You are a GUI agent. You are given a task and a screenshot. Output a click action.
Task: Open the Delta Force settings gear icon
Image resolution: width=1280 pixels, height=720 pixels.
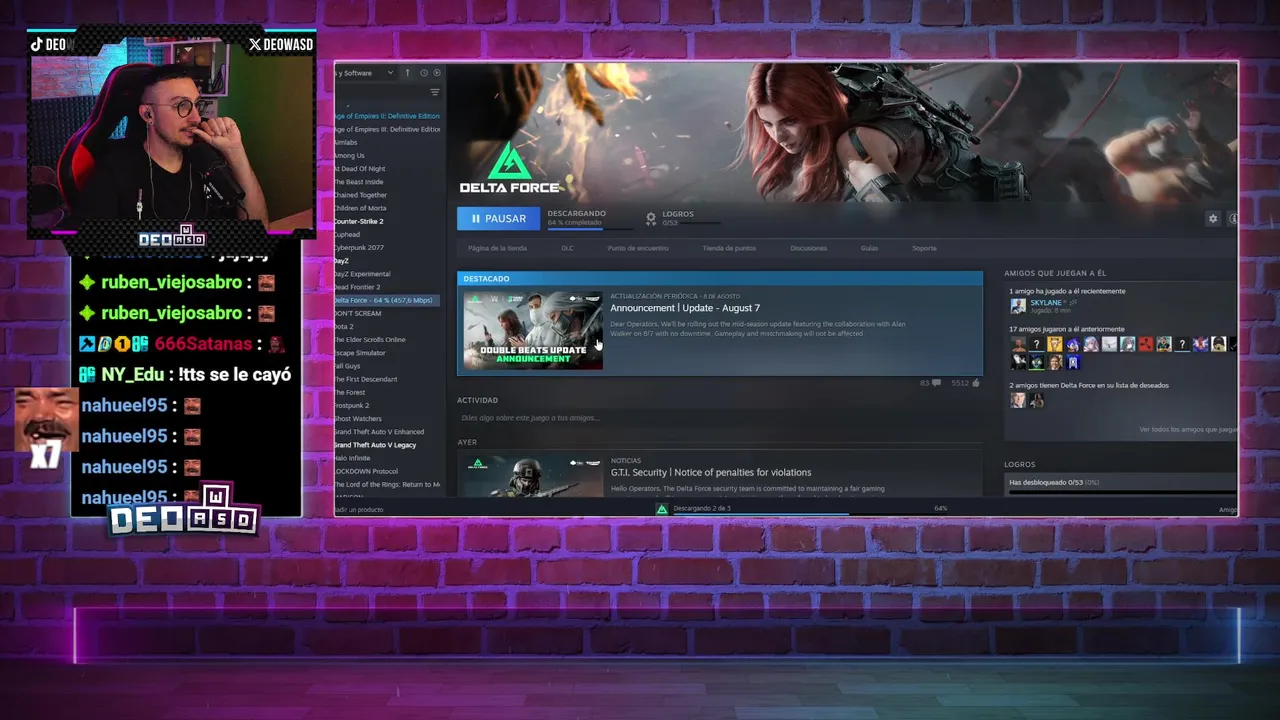point(1213,218)
